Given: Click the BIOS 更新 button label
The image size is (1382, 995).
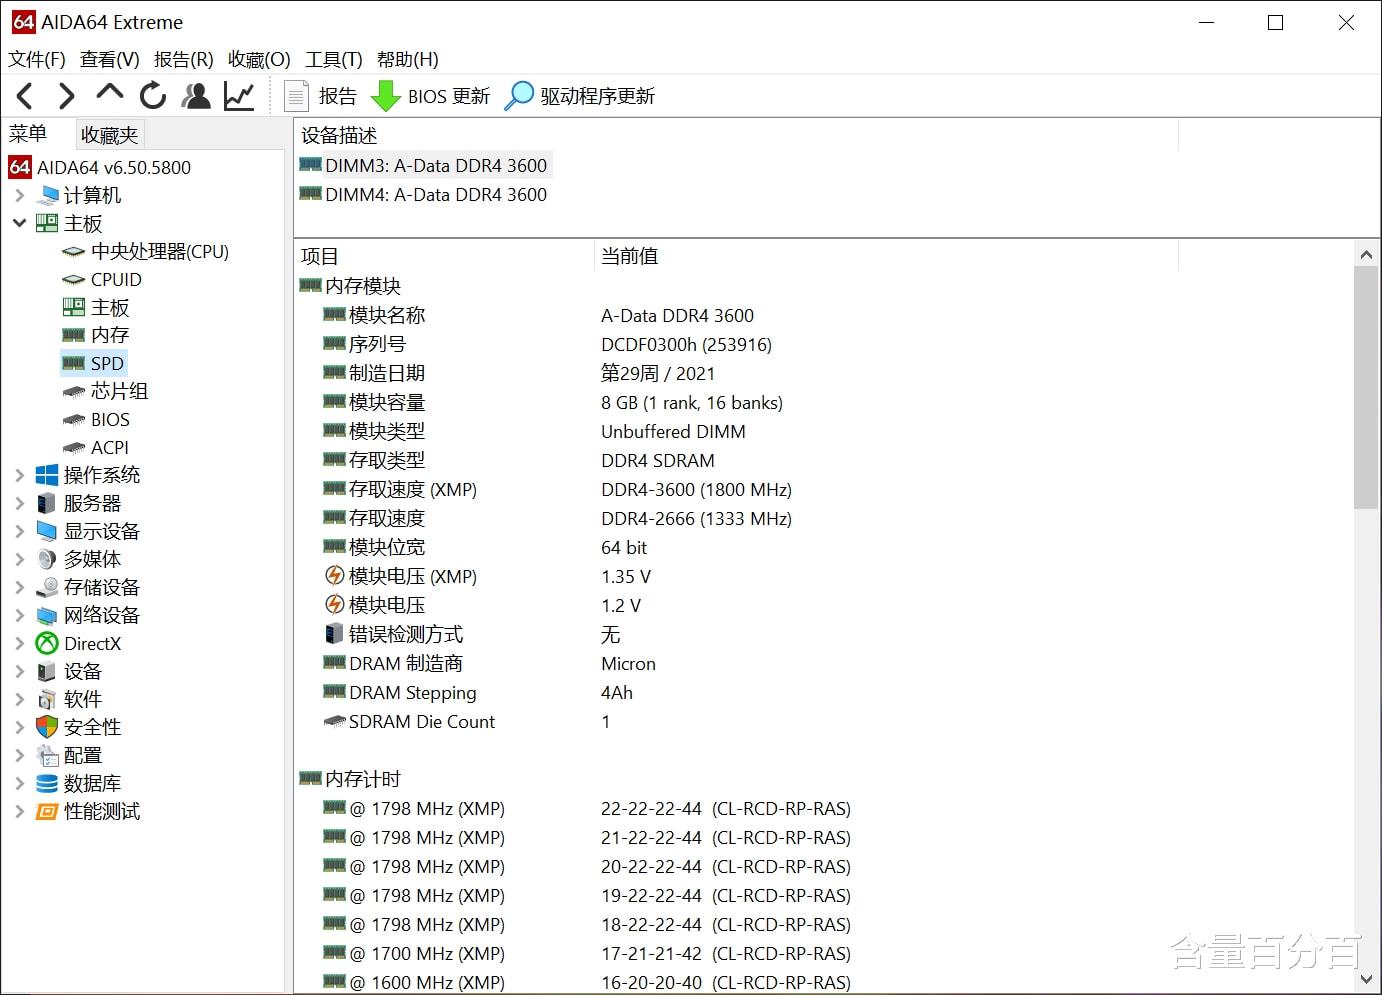Looking at the screenshot, I should 449,96.
